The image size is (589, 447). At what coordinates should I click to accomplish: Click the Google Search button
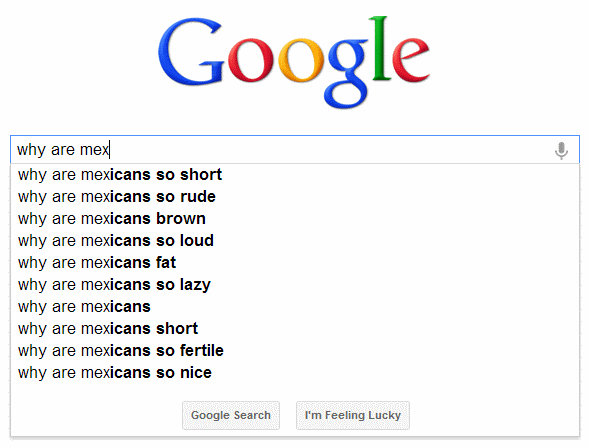click(231, 415)
